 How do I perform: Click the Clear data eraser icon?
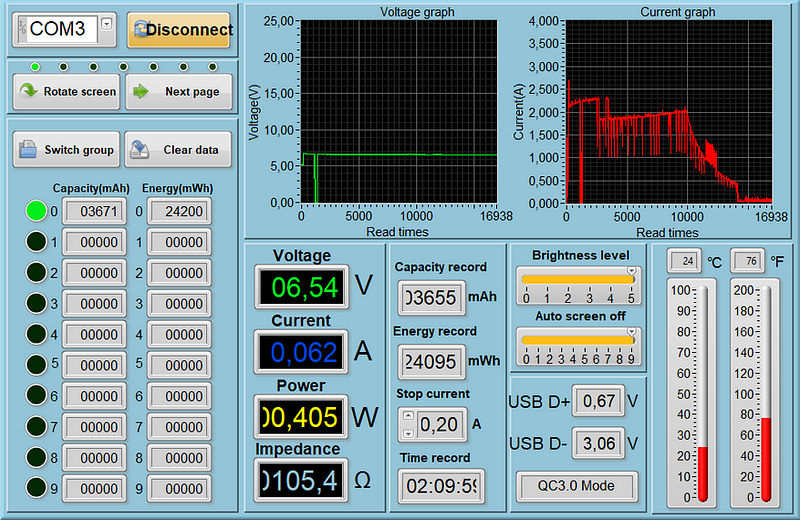(x=141, y=150)
